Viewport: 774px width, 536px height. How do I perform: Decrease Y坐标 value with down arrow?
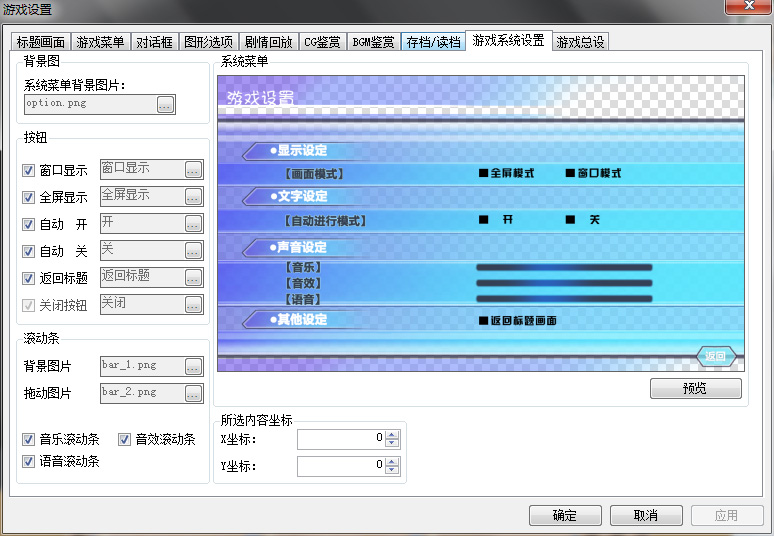point(392,469)
